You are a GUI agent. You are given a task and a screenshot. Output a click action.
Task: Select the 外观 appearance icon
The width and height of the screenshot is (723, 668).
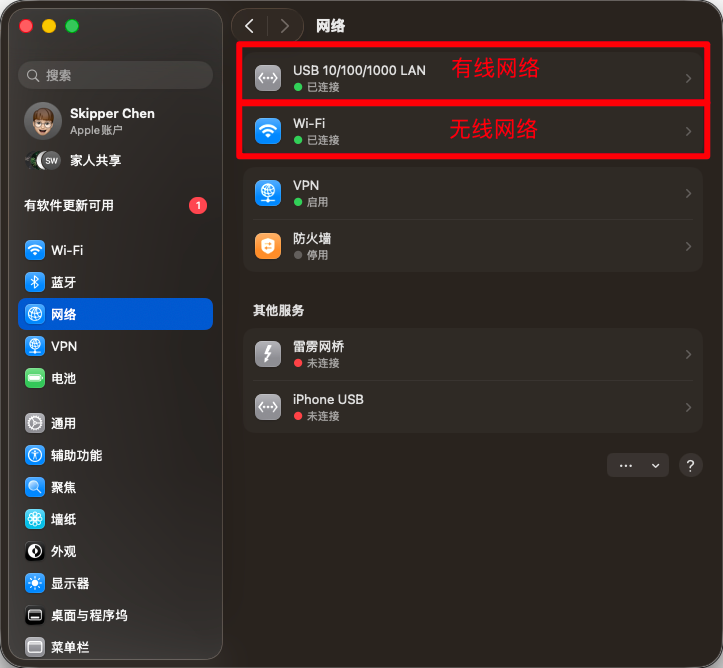click(x=35, y=551)
